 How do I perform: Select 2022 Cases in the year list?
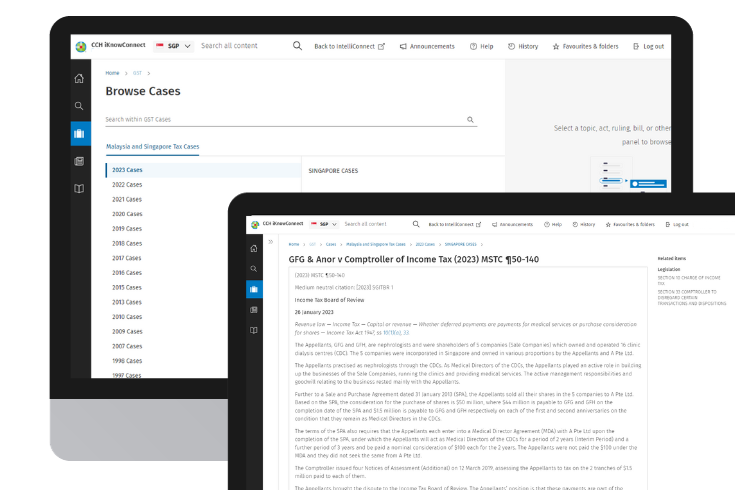127,185
